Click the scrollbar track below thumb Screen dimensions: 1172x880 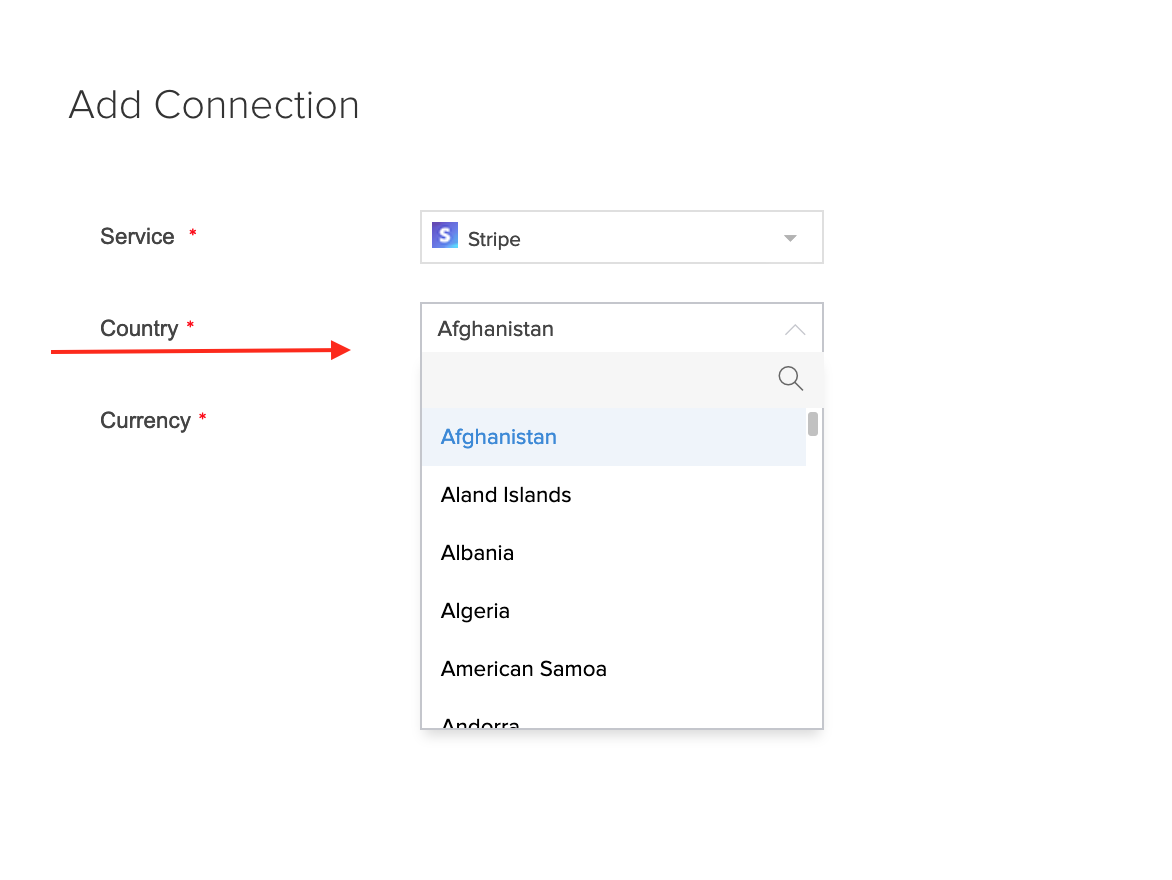(x=813, y=579)
